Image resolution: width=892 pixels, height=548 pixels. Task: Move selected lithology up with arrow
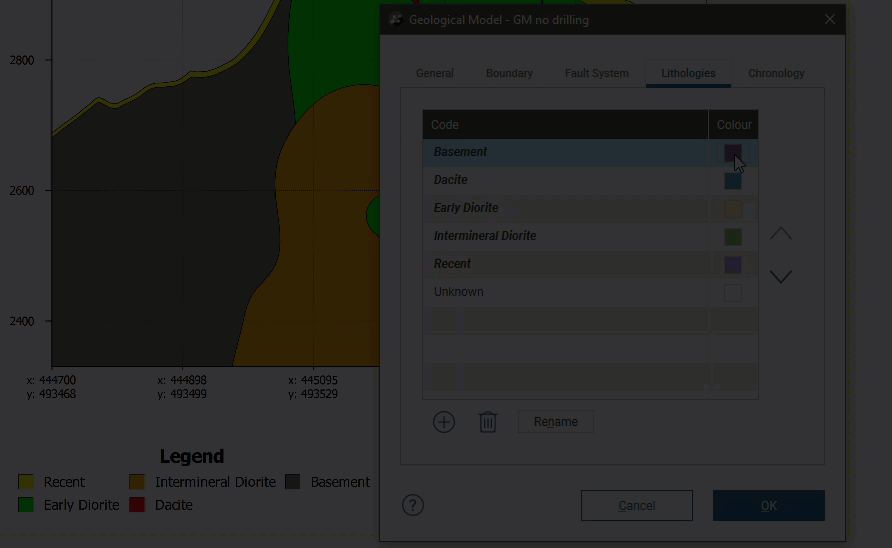(780, 234)
